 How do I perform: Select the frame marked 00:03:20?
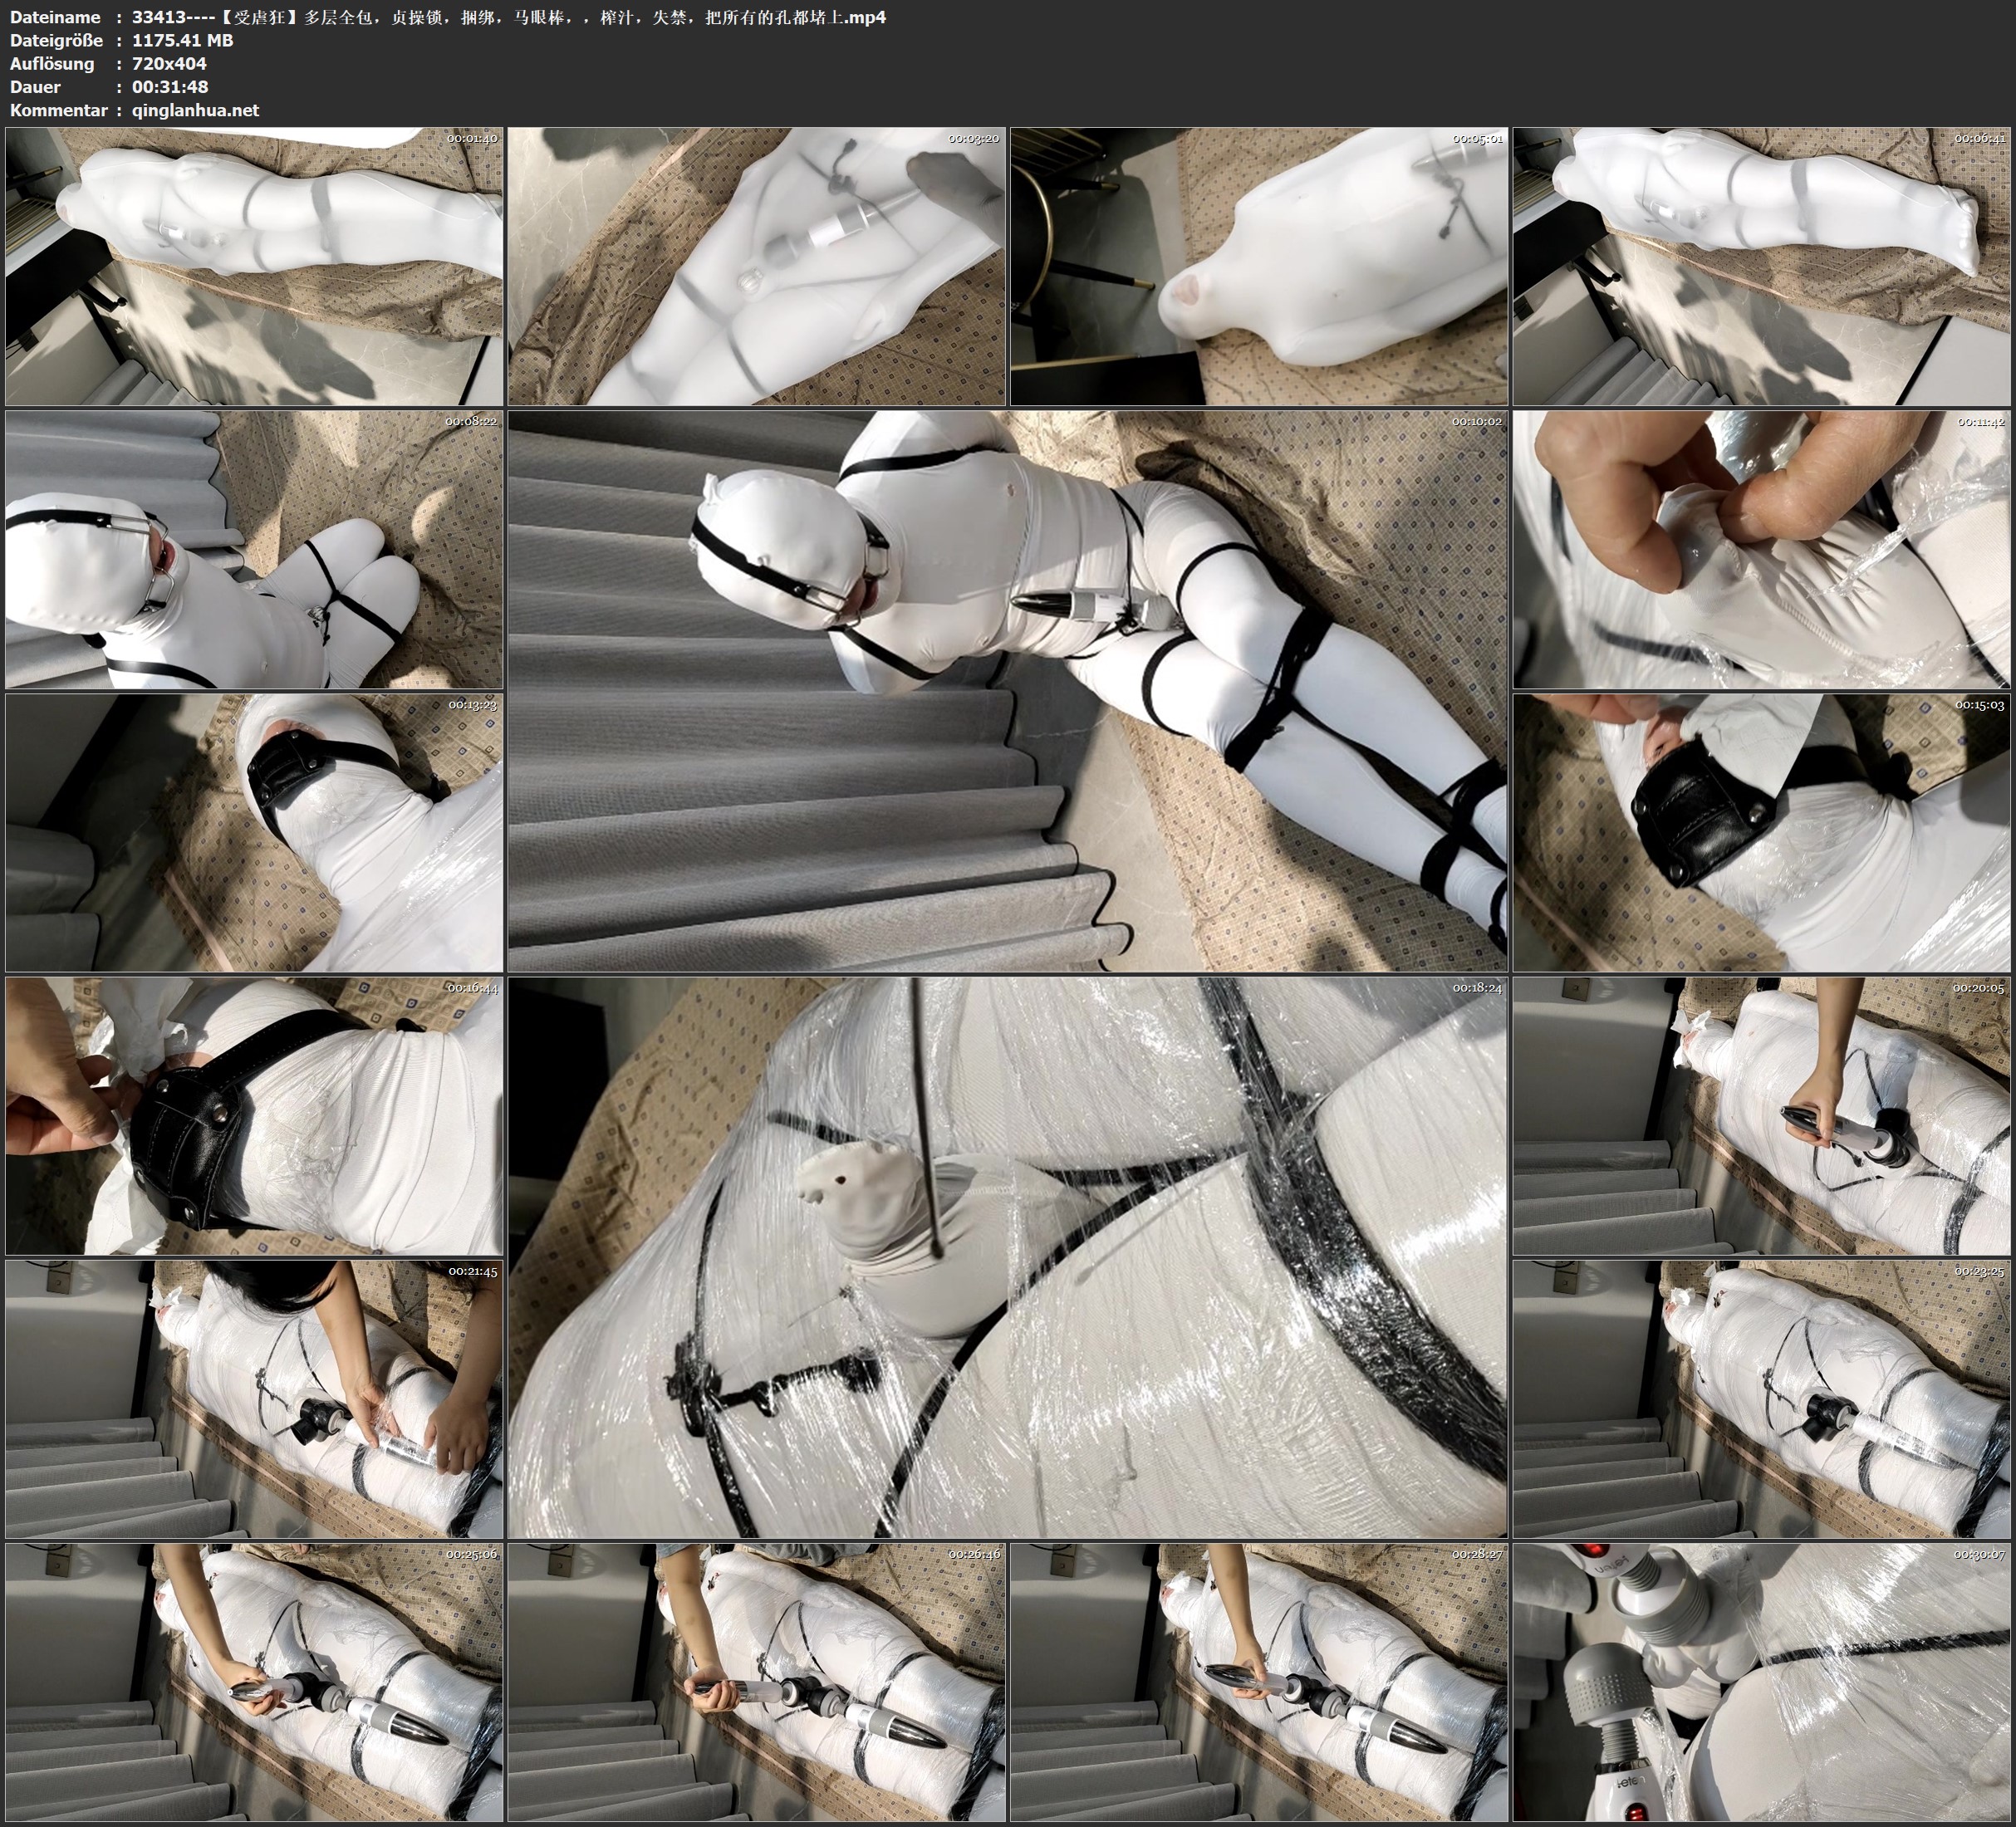(756, 266)
